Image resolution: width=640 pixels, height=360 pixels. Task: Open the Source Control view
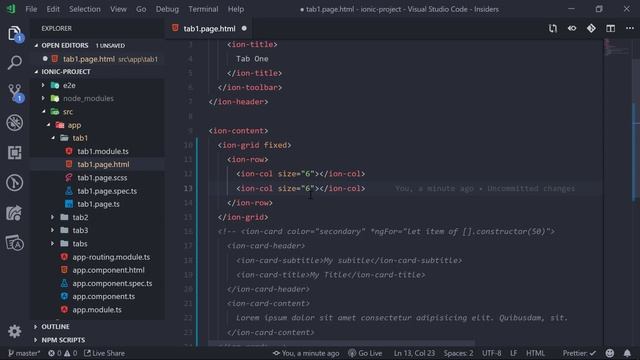[x=15, y=93]
